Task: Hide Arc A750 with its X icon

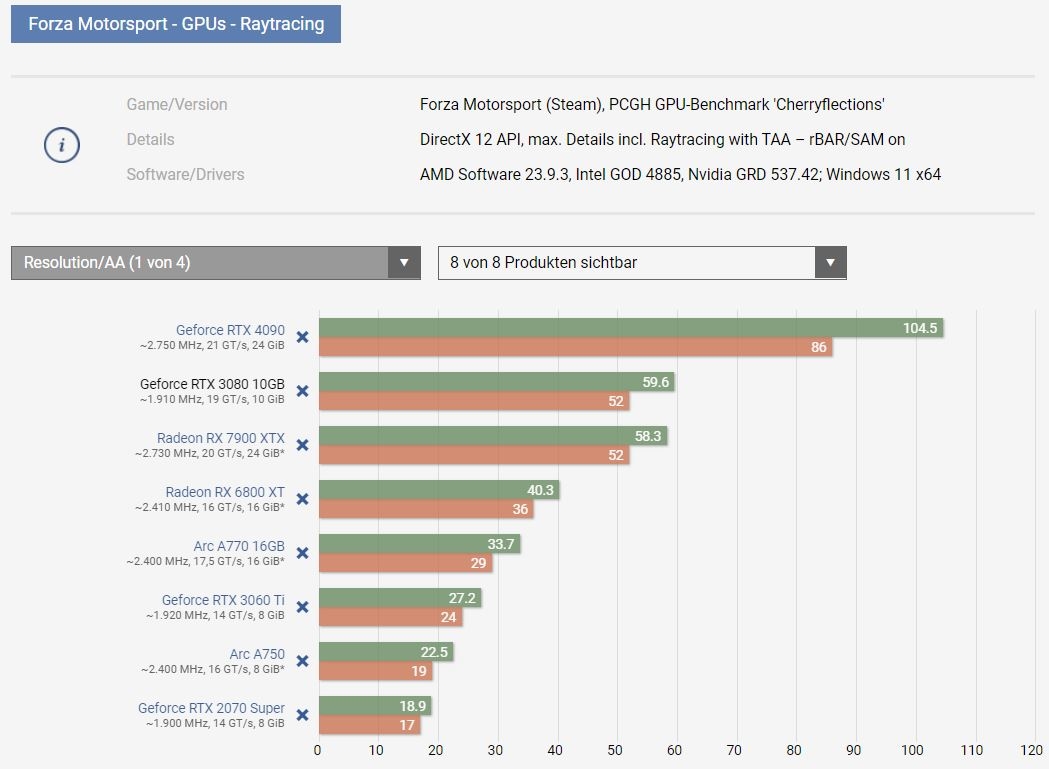Action: click(302, 661)
